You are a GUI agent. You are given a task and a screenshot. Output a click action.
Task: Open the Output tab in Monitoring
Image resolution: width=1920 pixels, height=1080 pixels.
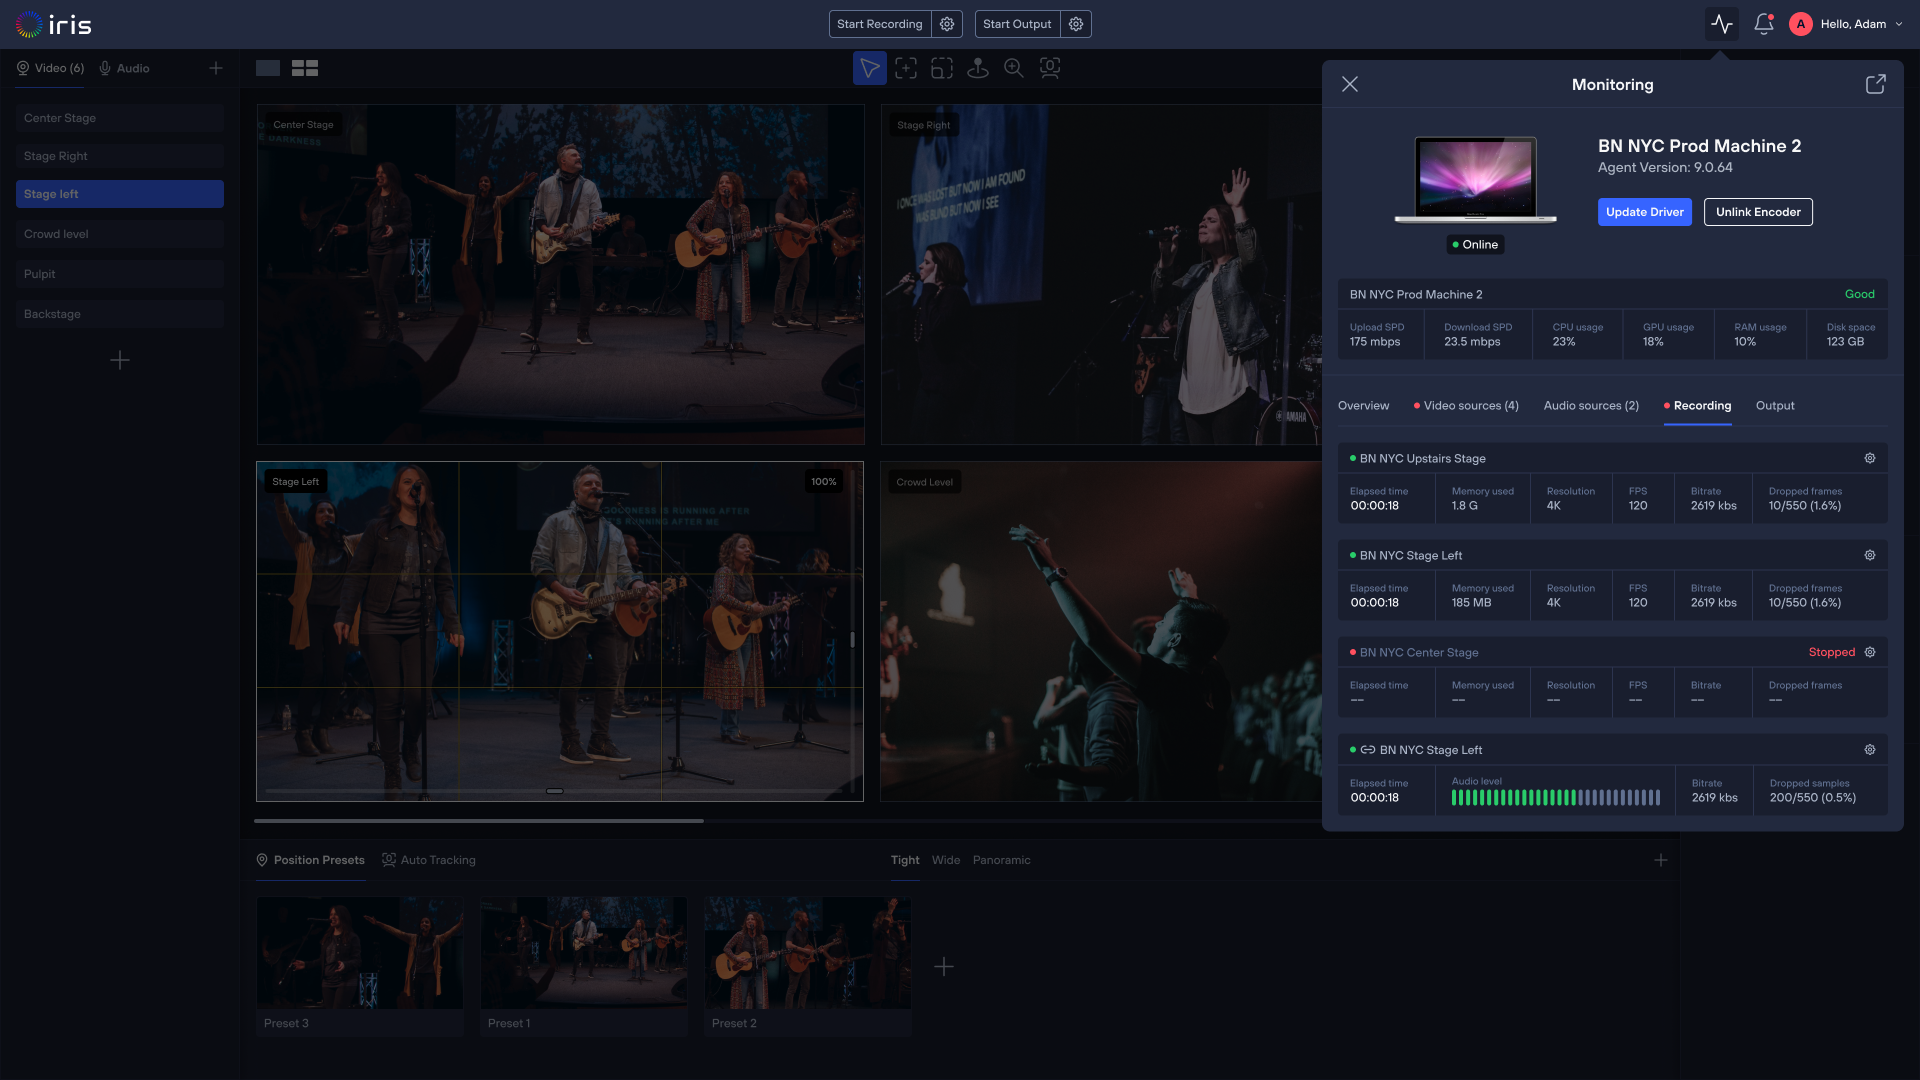pos(1775,406)
